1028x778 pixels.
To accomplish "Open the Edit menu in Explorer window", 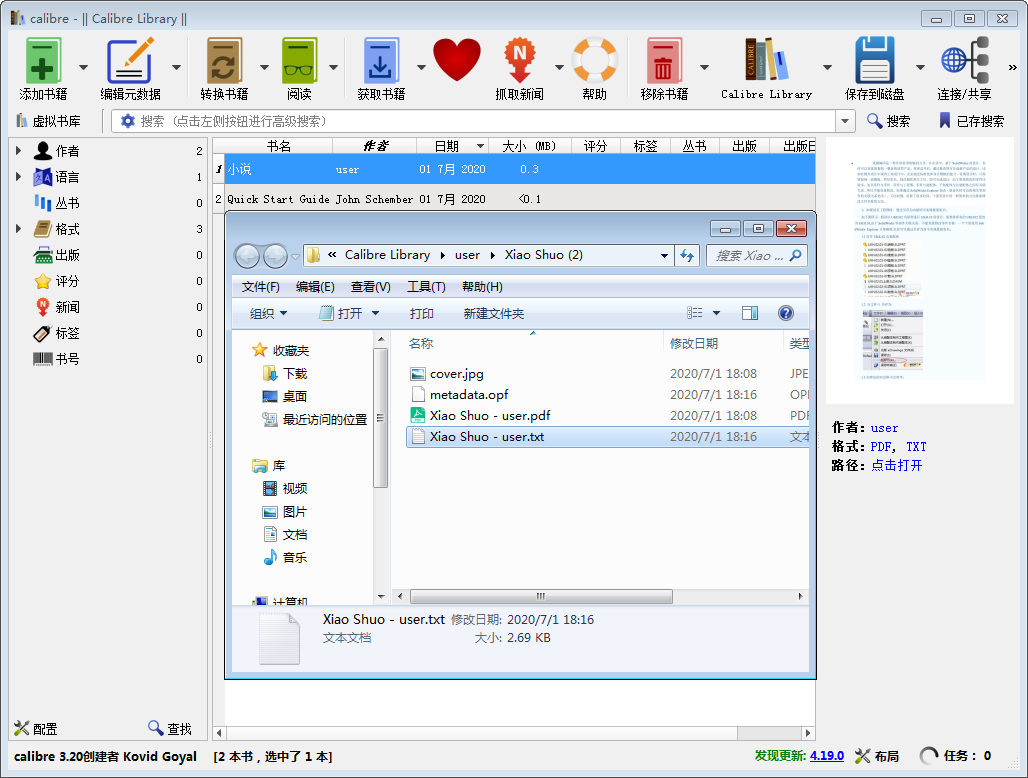I will click(x=315, y=287).
